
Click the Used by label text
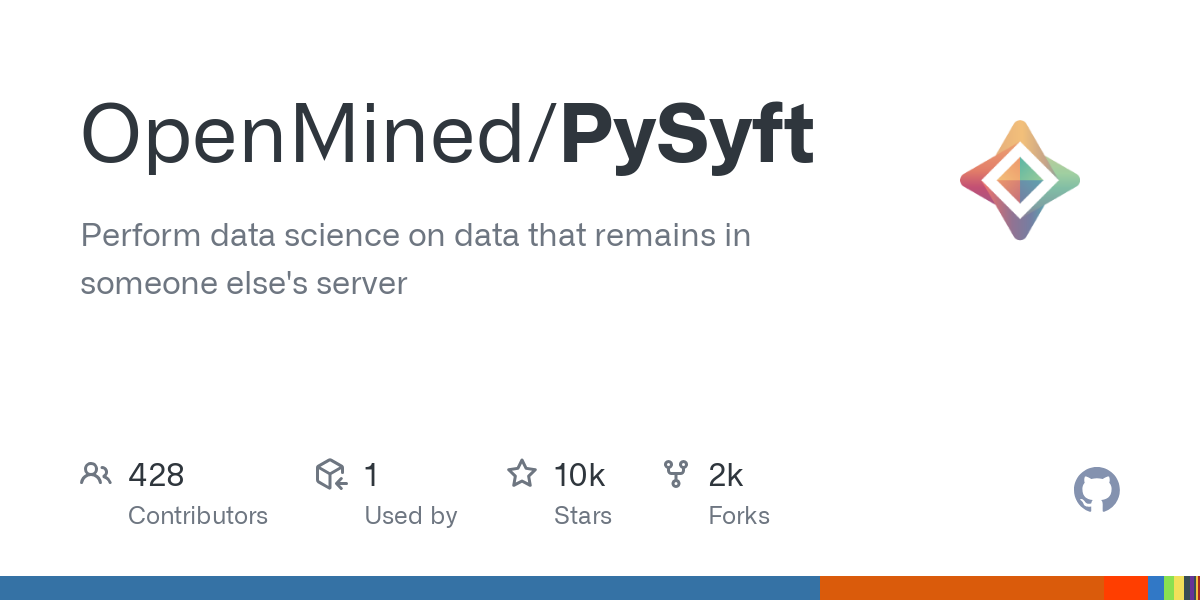(411, 516)
